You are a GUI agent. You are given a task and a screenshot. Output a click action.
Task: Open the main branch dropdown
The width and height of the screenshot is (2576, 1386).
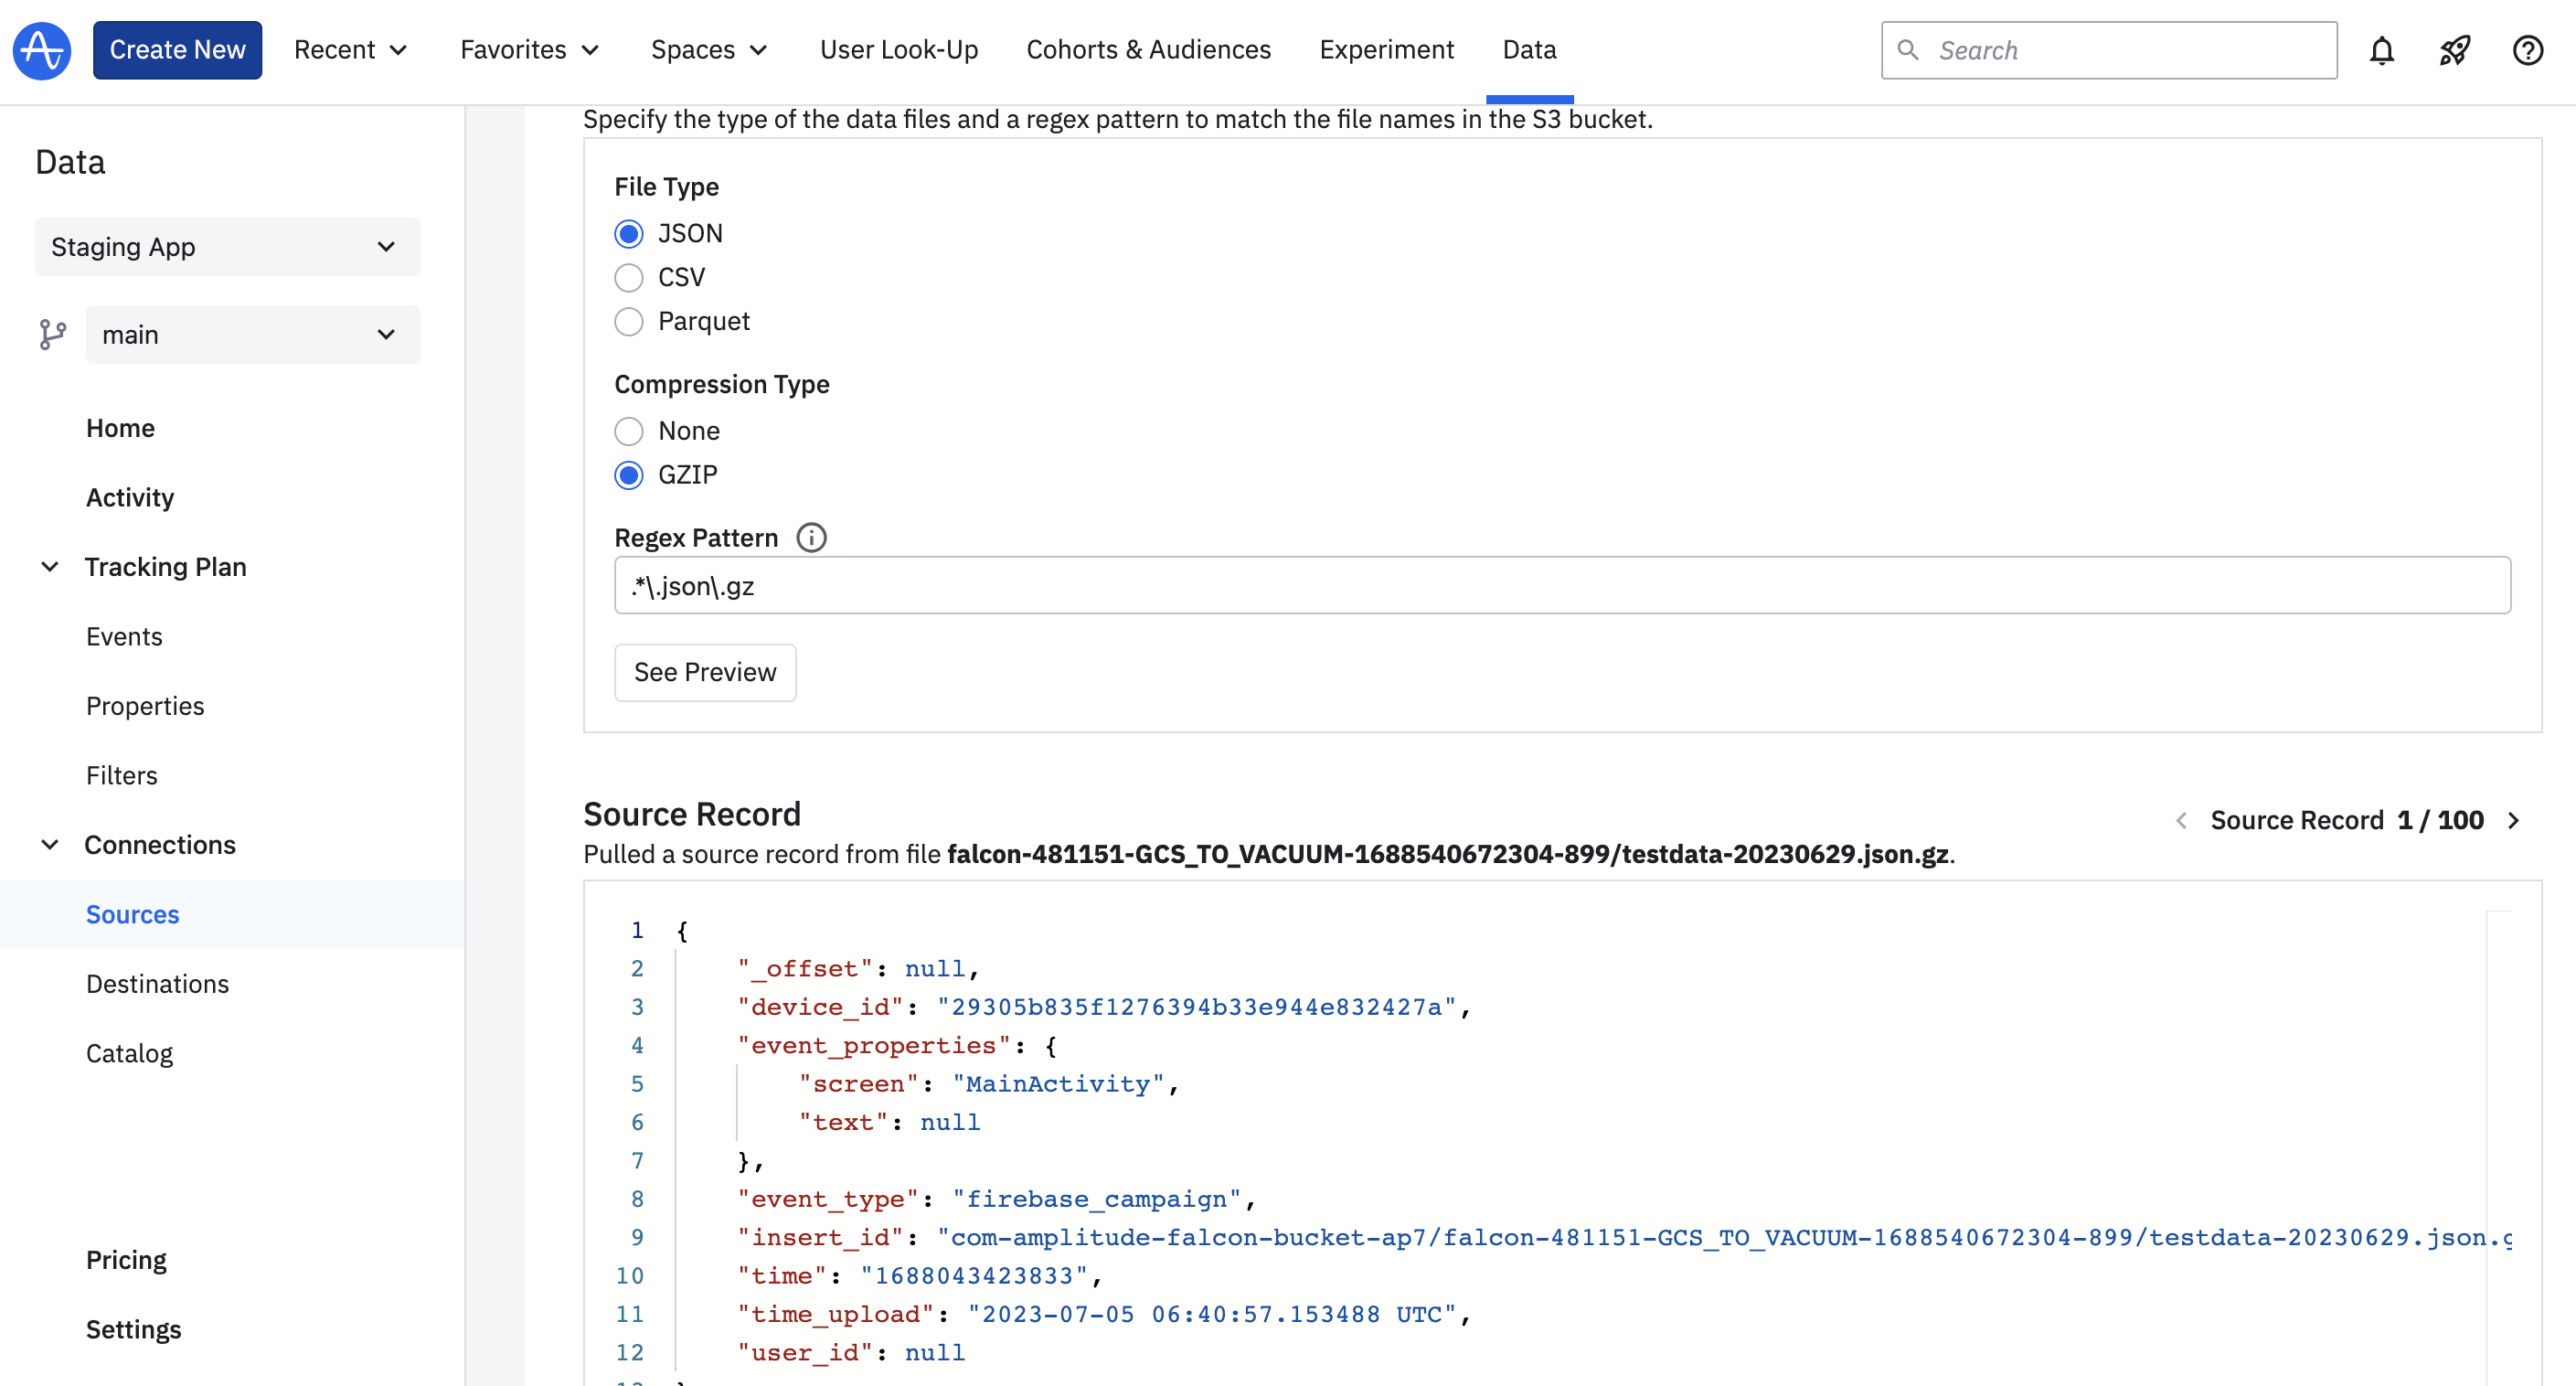click(252, 335)
